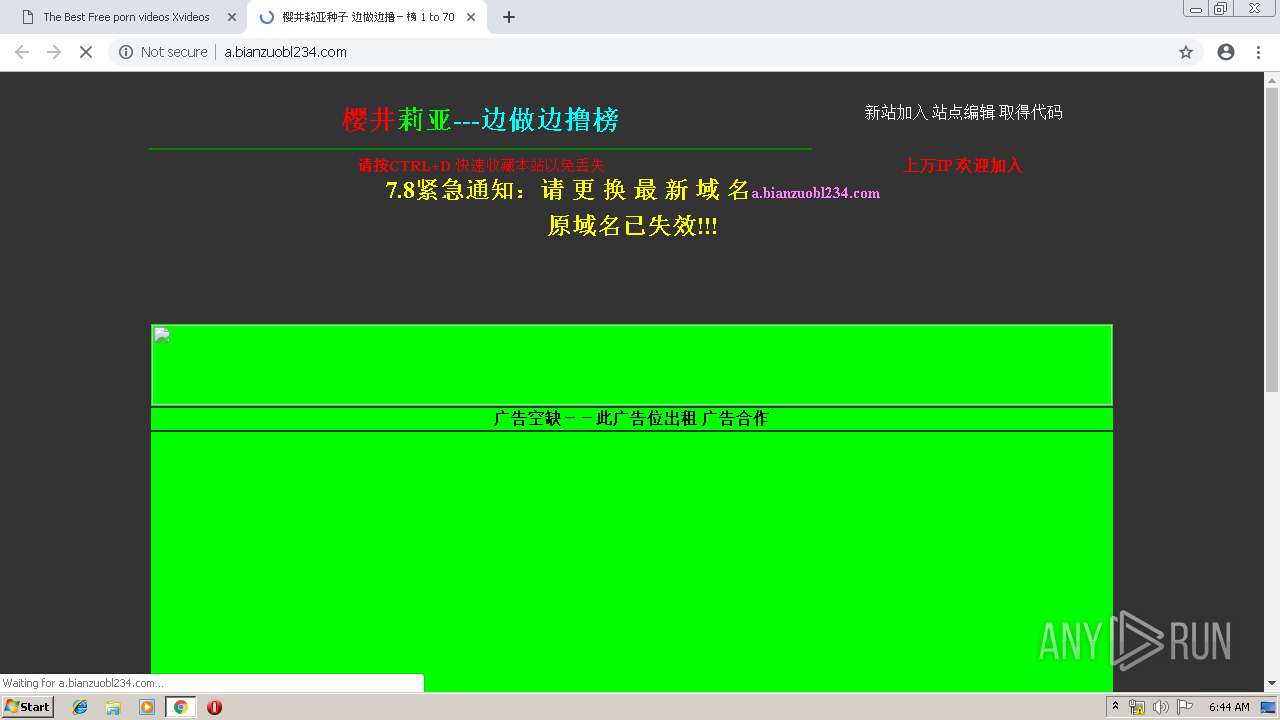Open Windows Media Player taskbar icon
This screenshot has width=1280, height=720.
tap(147, 707)
